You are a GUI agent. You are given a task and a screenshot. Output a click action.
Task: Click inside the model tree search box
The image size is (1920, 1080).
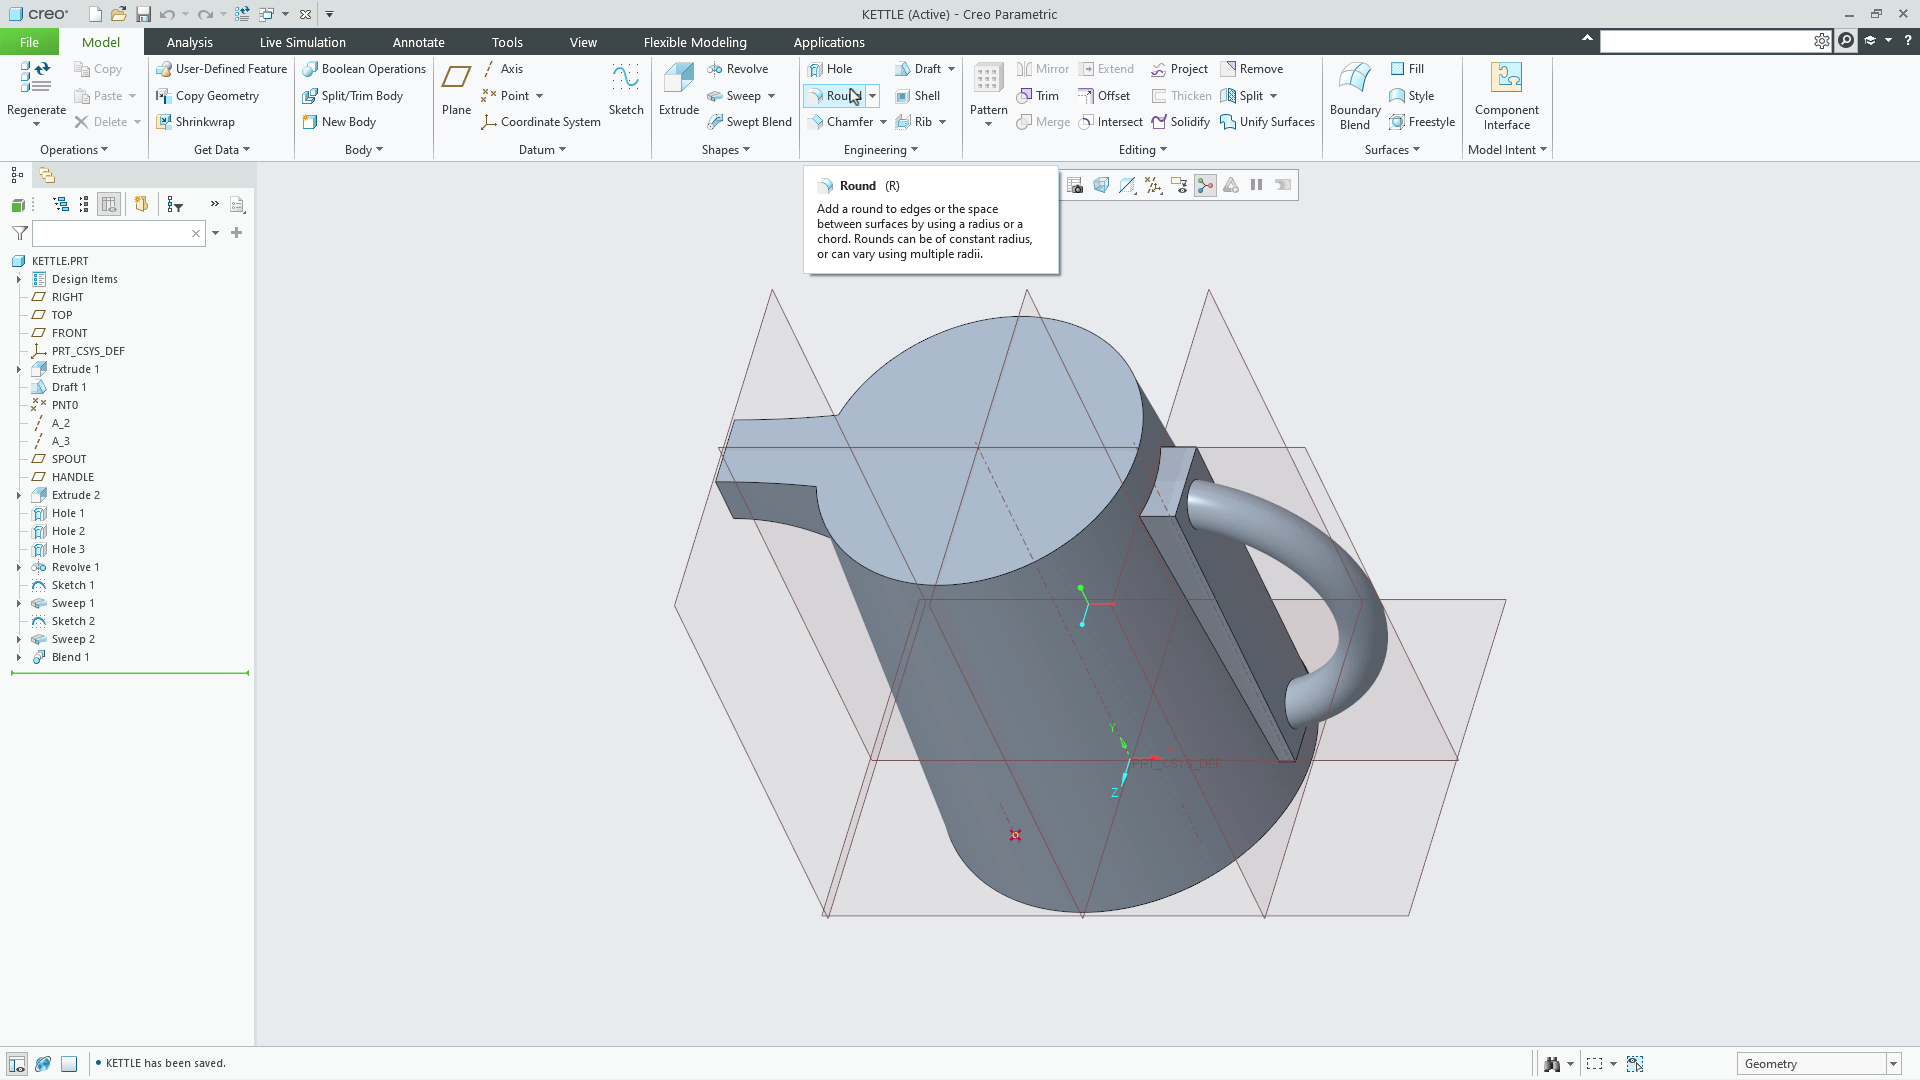110,233
